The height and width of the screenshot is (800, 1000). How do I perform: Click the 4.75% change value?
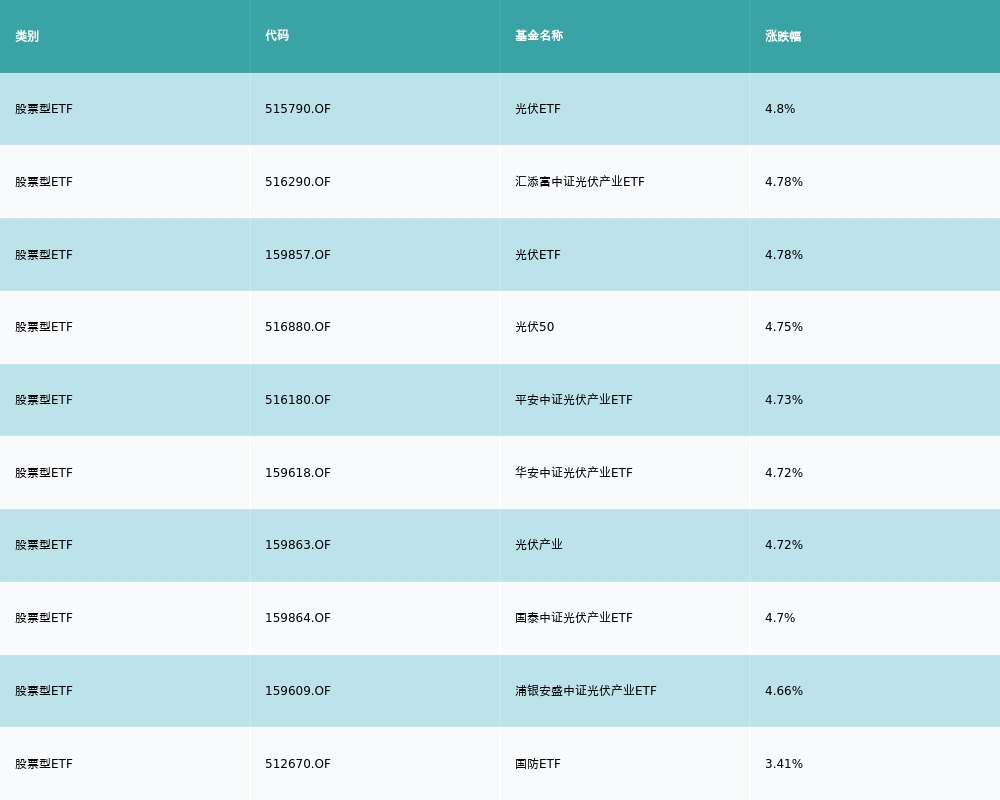point(784,327)
